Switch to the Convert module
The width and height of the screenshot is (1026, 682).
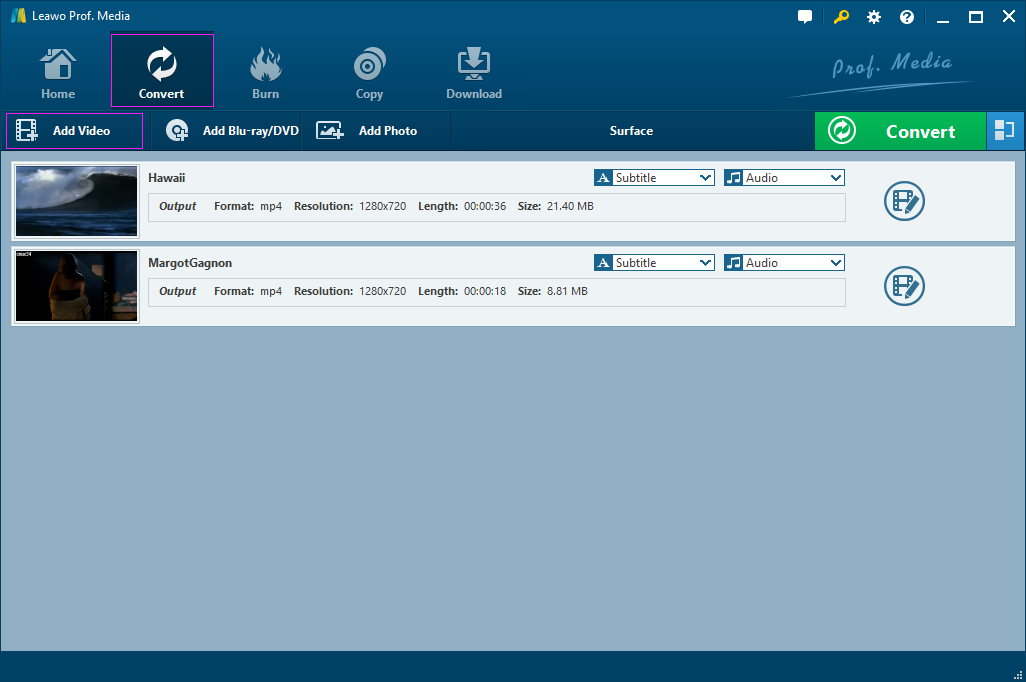(162, 71)
